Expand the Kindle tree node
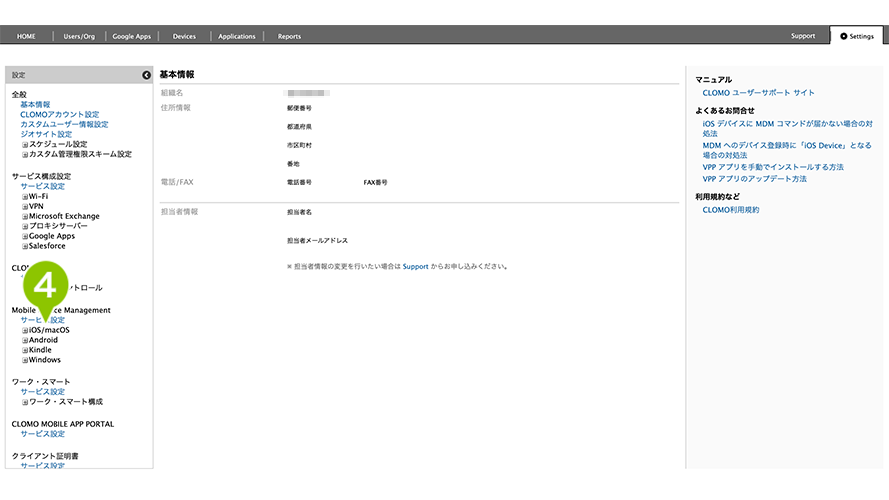The image size is (889, 500). pyautogui.click(x=25, y=350)
